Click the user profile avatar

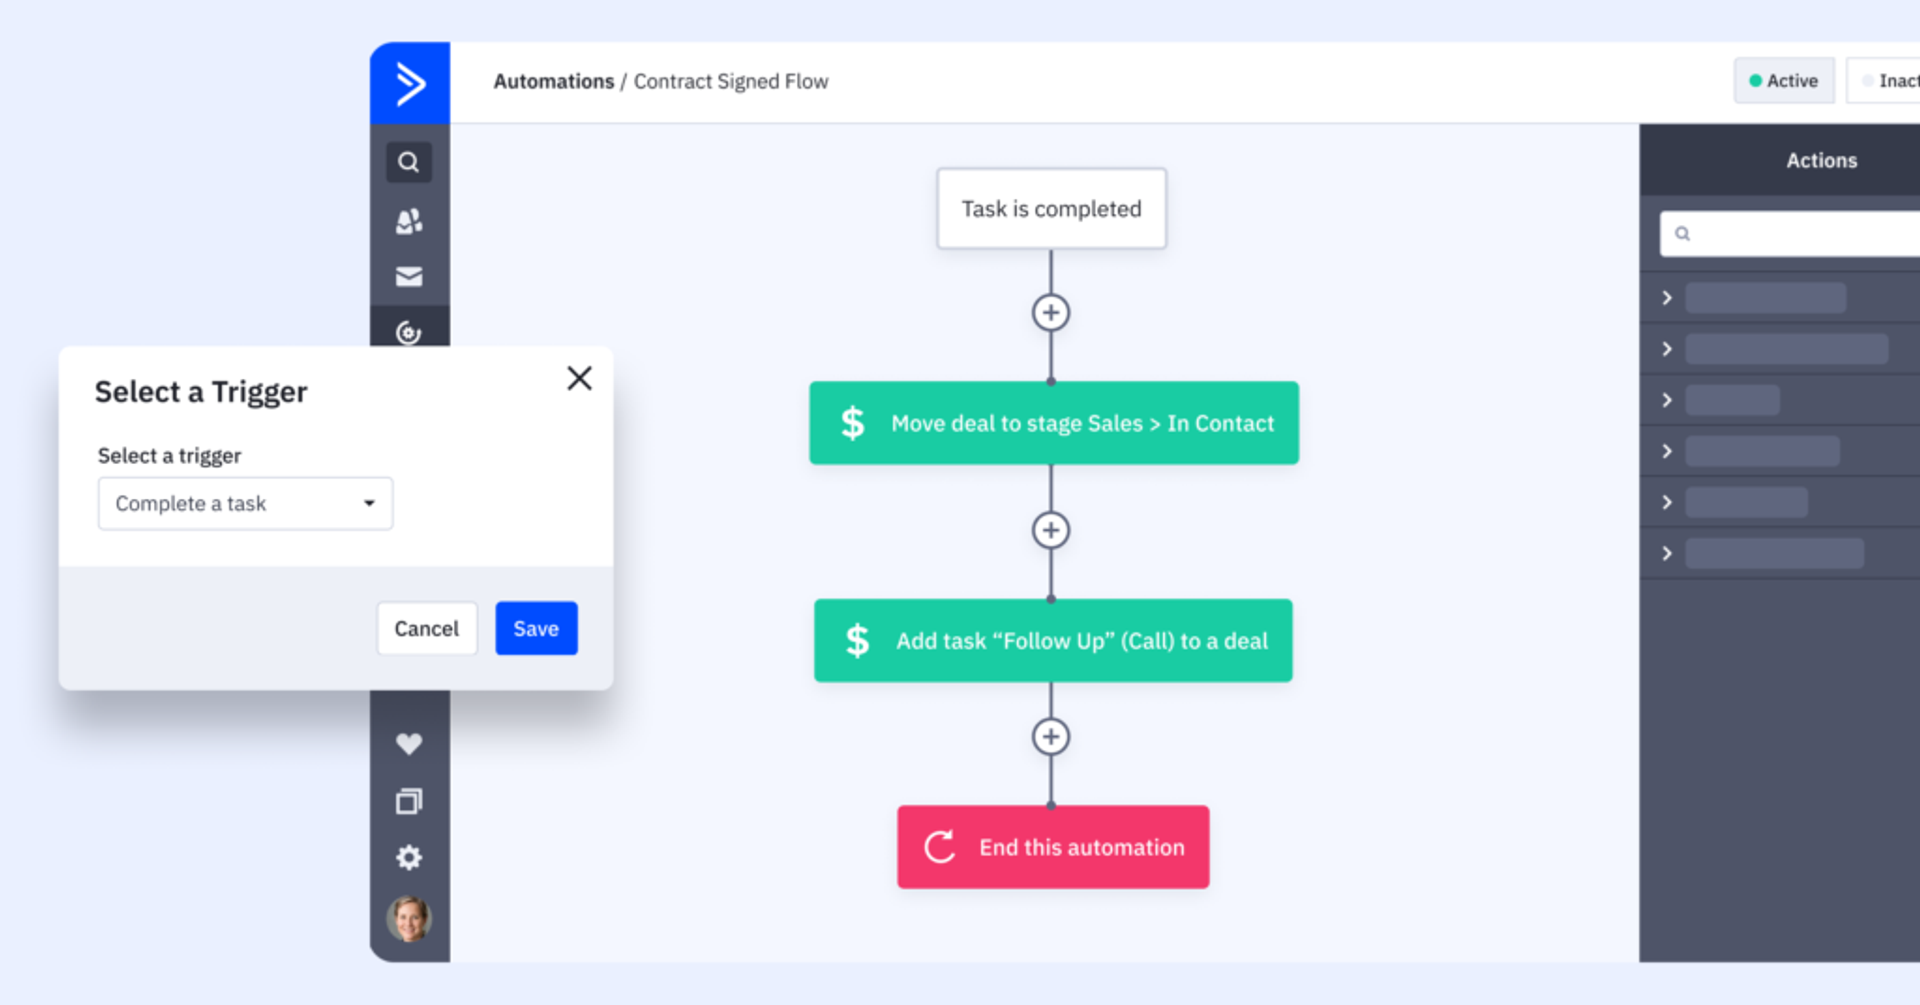[x=408, y=919]
